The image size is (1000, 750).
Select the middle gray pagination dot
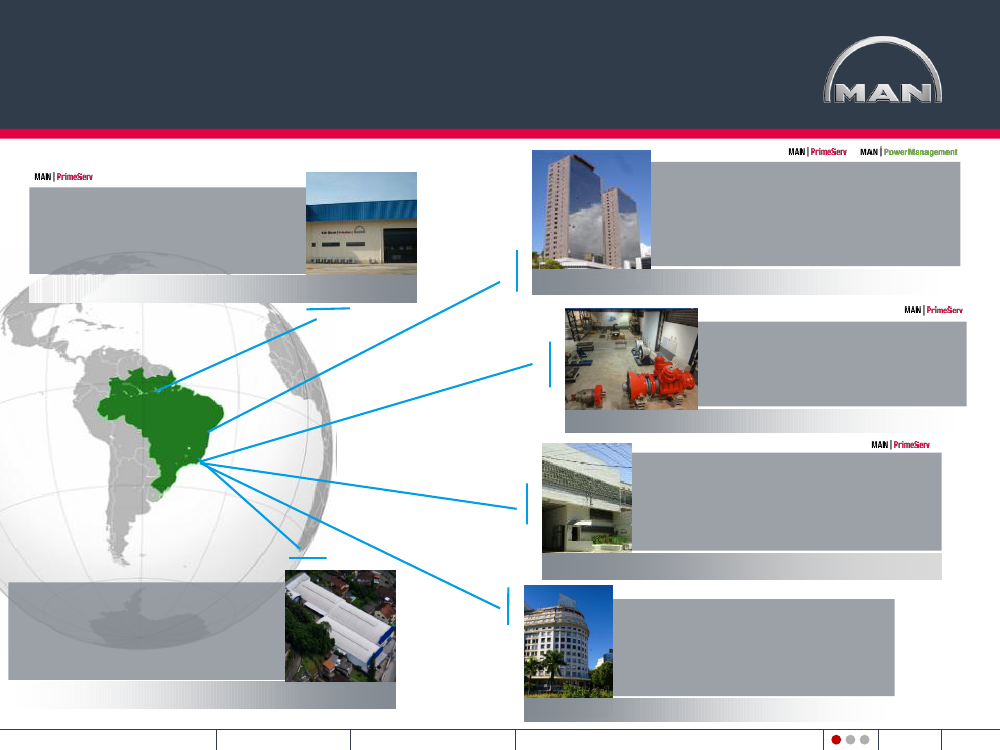tap(850, 740)
